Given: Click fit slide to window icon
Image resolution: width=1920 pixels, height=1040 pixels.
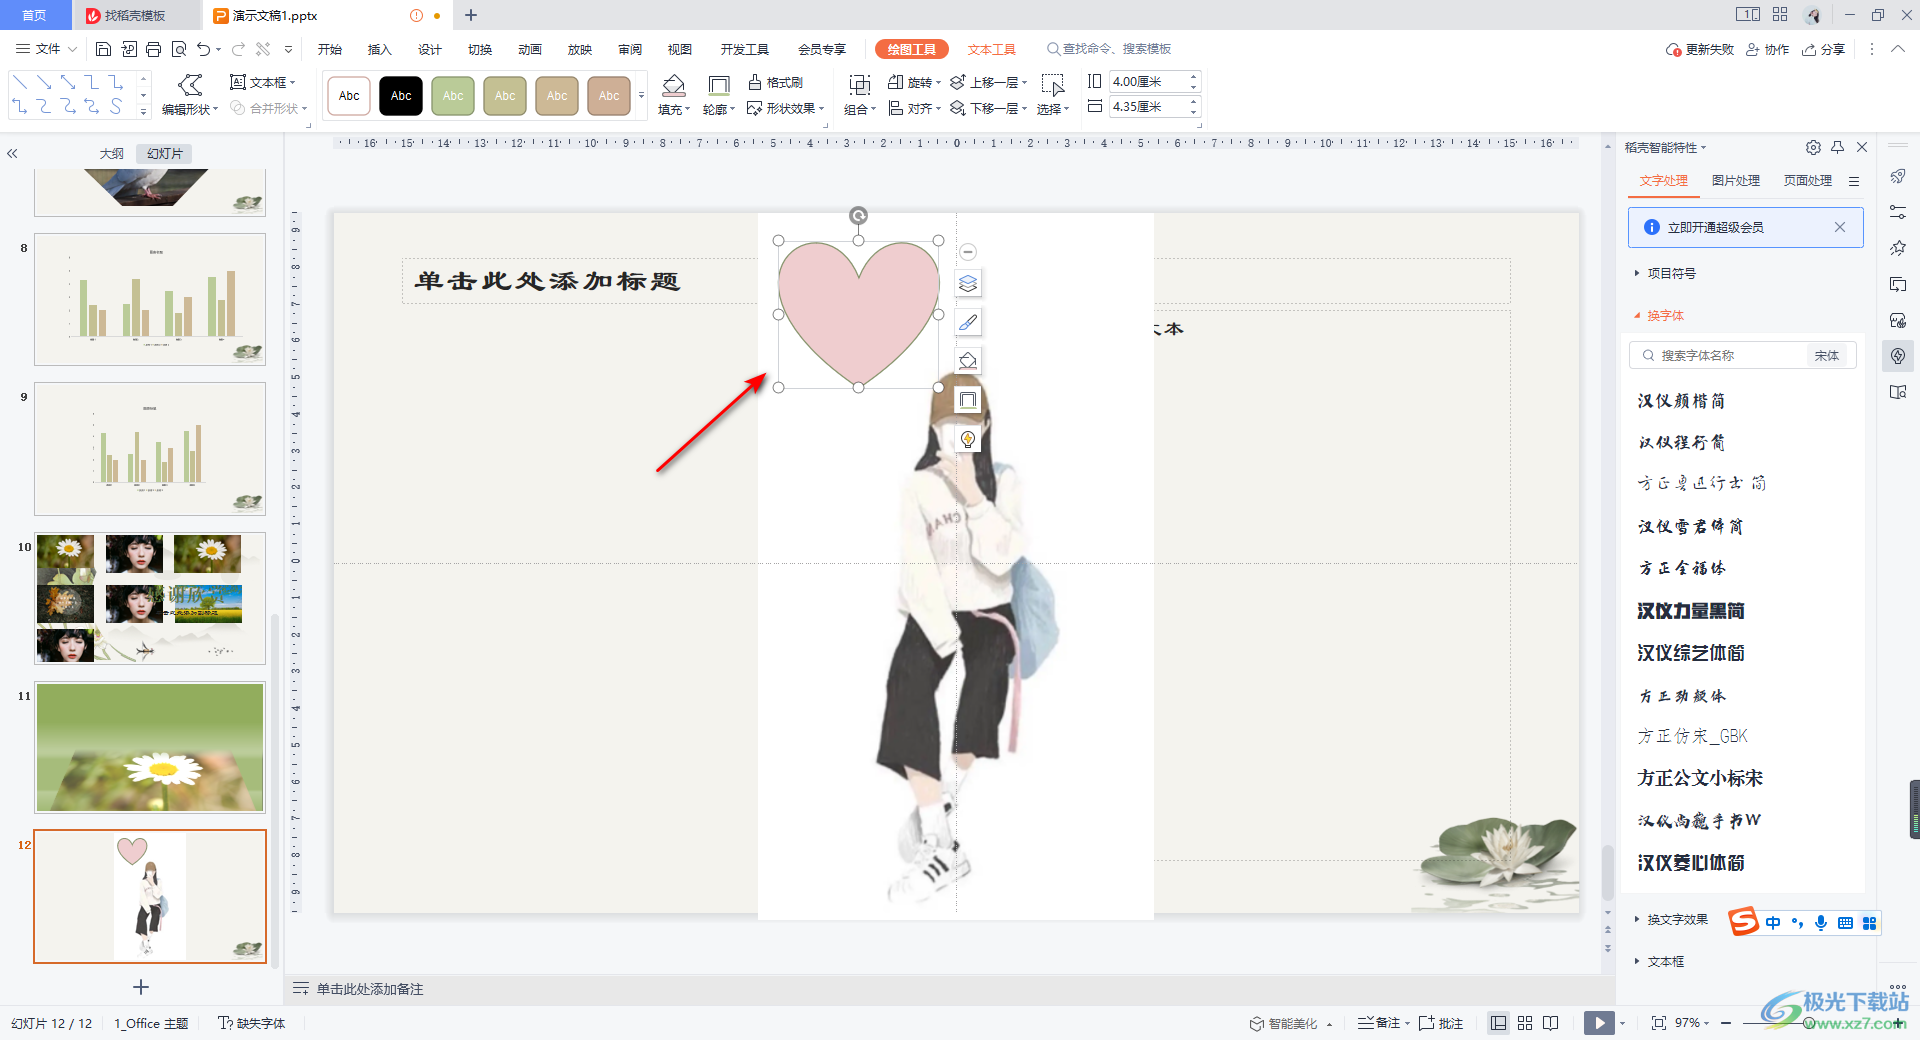Looking at the screenshot, I should (x=1659, y=1023).
